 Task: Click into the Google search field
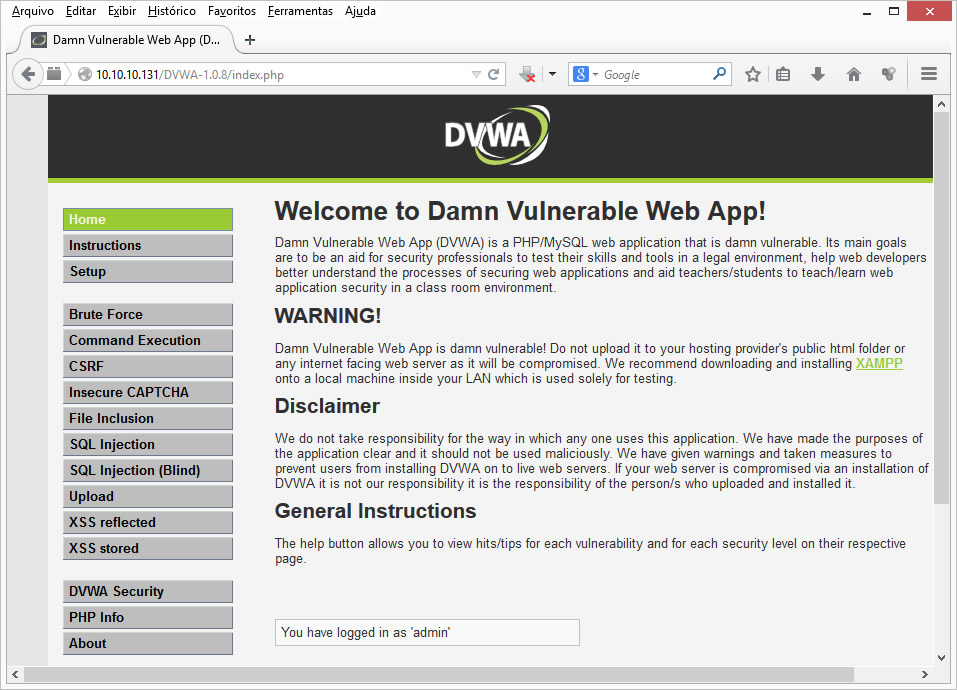click(655, 74)
